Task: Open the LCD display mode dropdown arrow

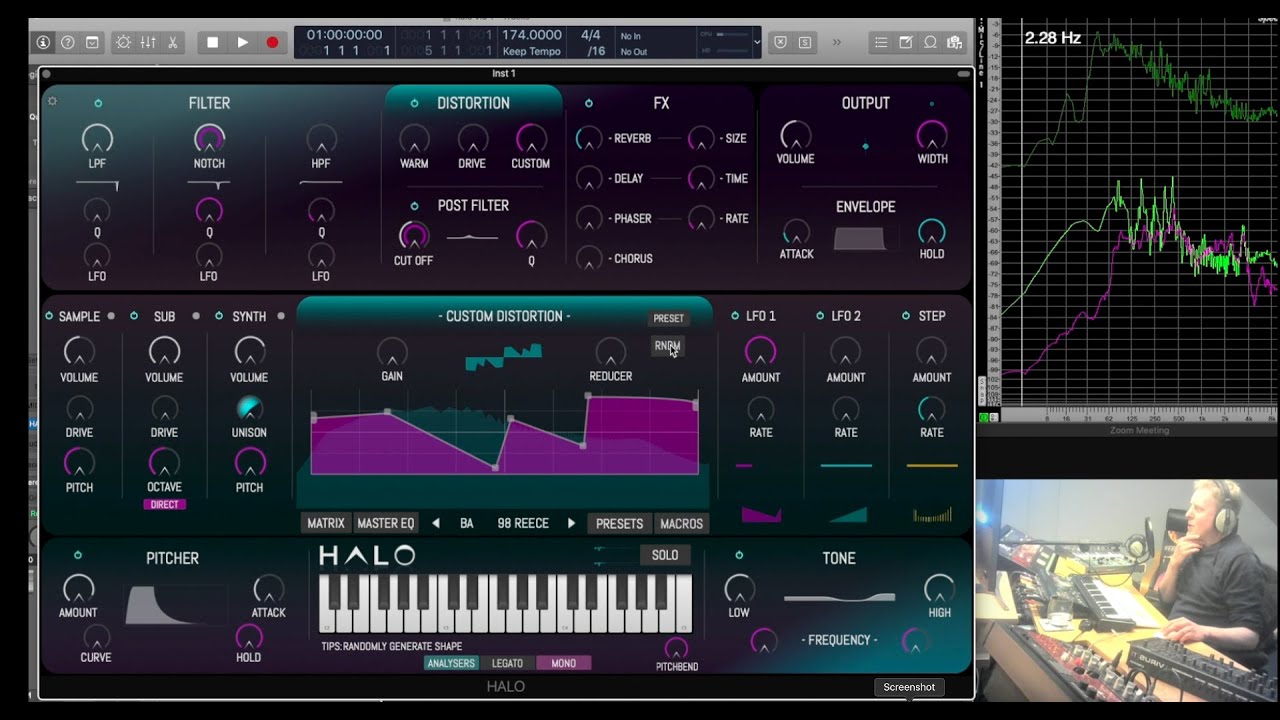Action: pos(757,42)
